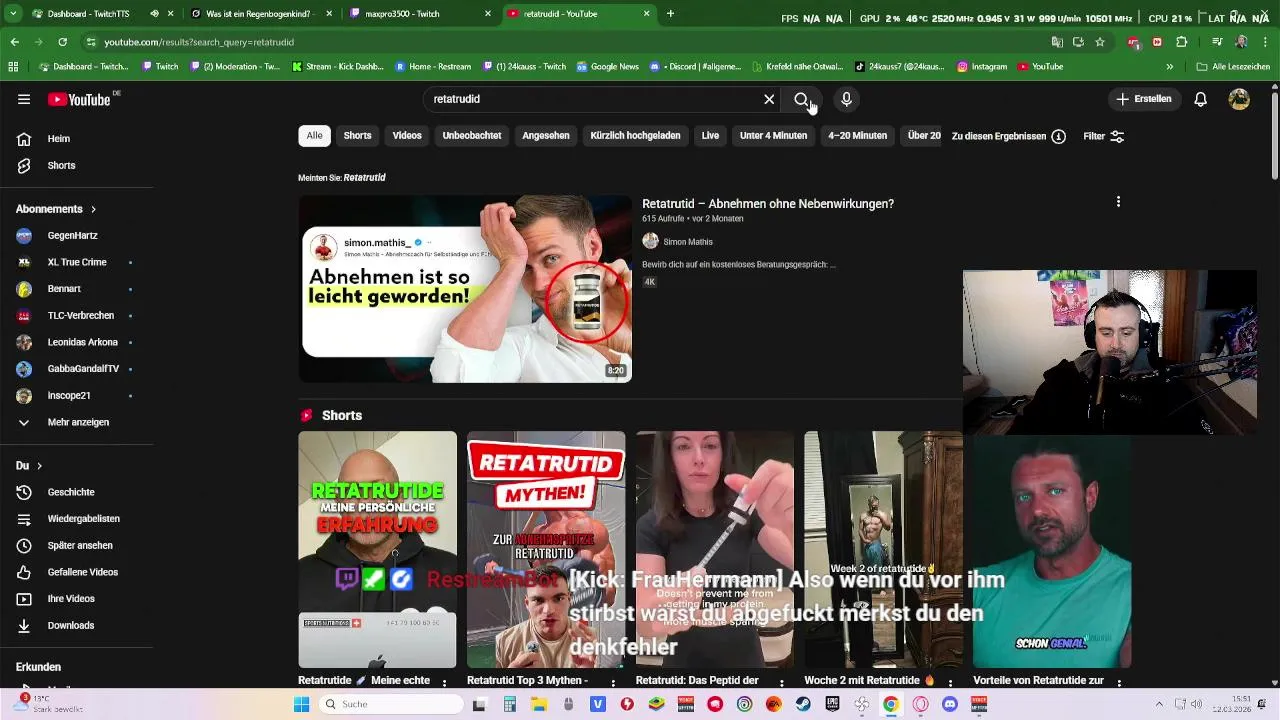This screenshot has width=1280, height=720.
Task: Open Abnehmen ist so leicht geworden thumbnail
Action: click(465, 289)
